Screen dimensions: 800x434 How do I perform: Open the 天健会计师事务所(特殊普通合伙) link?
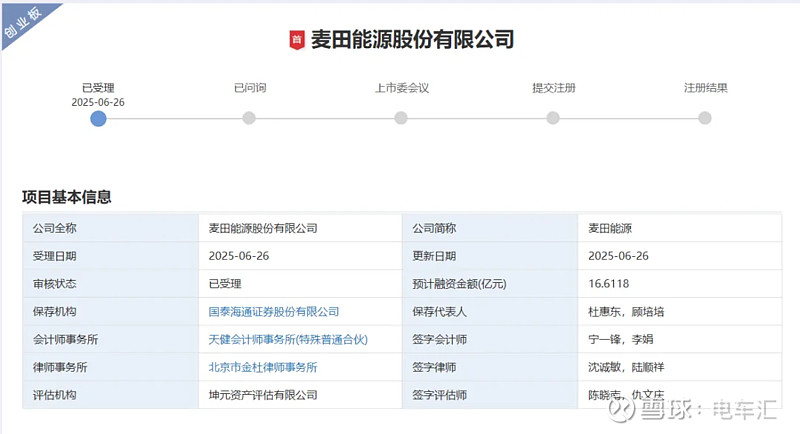pos(288,339)
